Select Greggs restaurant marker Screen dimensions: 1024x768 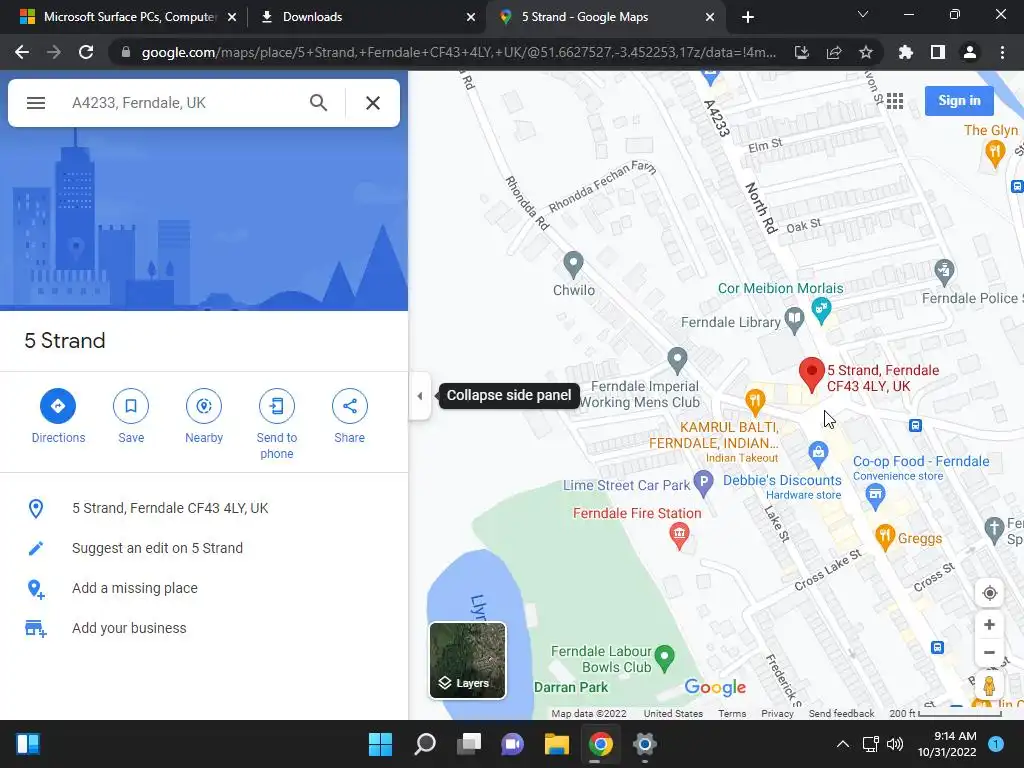pyautogui.click(x=884, y=537)
